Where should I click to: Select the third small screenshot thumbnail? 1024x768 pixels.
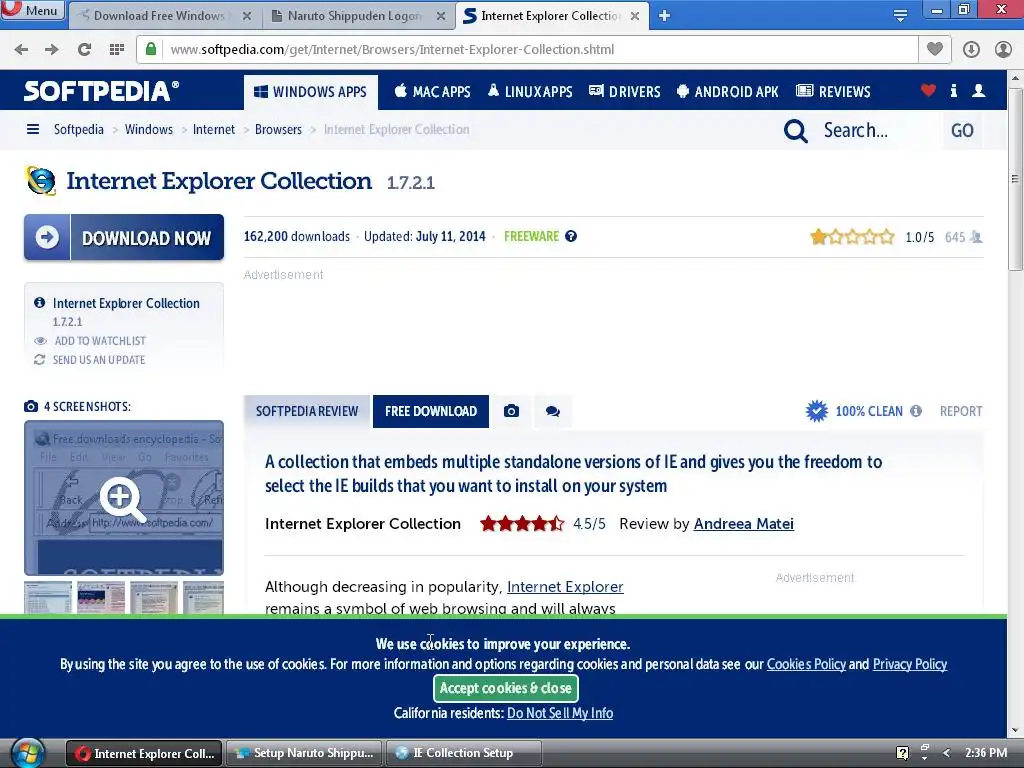(154, 598)
